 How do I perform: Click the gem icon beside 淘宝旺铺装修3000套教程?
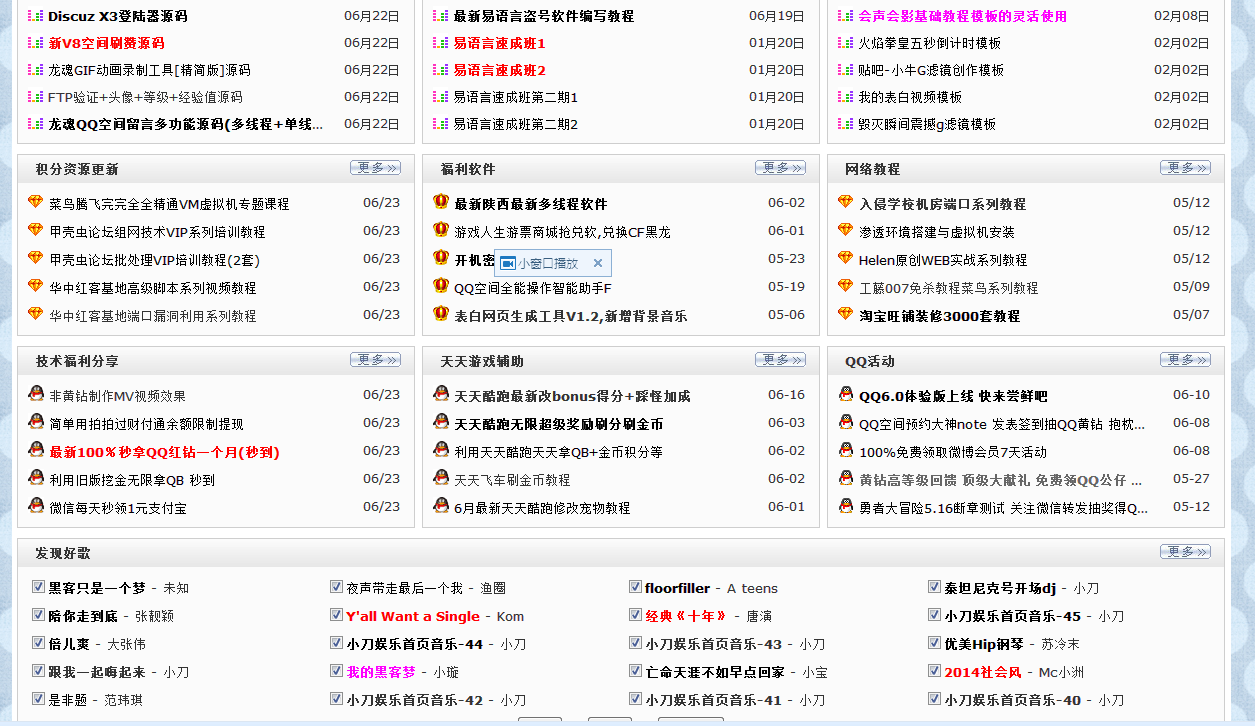coord(846,314)
